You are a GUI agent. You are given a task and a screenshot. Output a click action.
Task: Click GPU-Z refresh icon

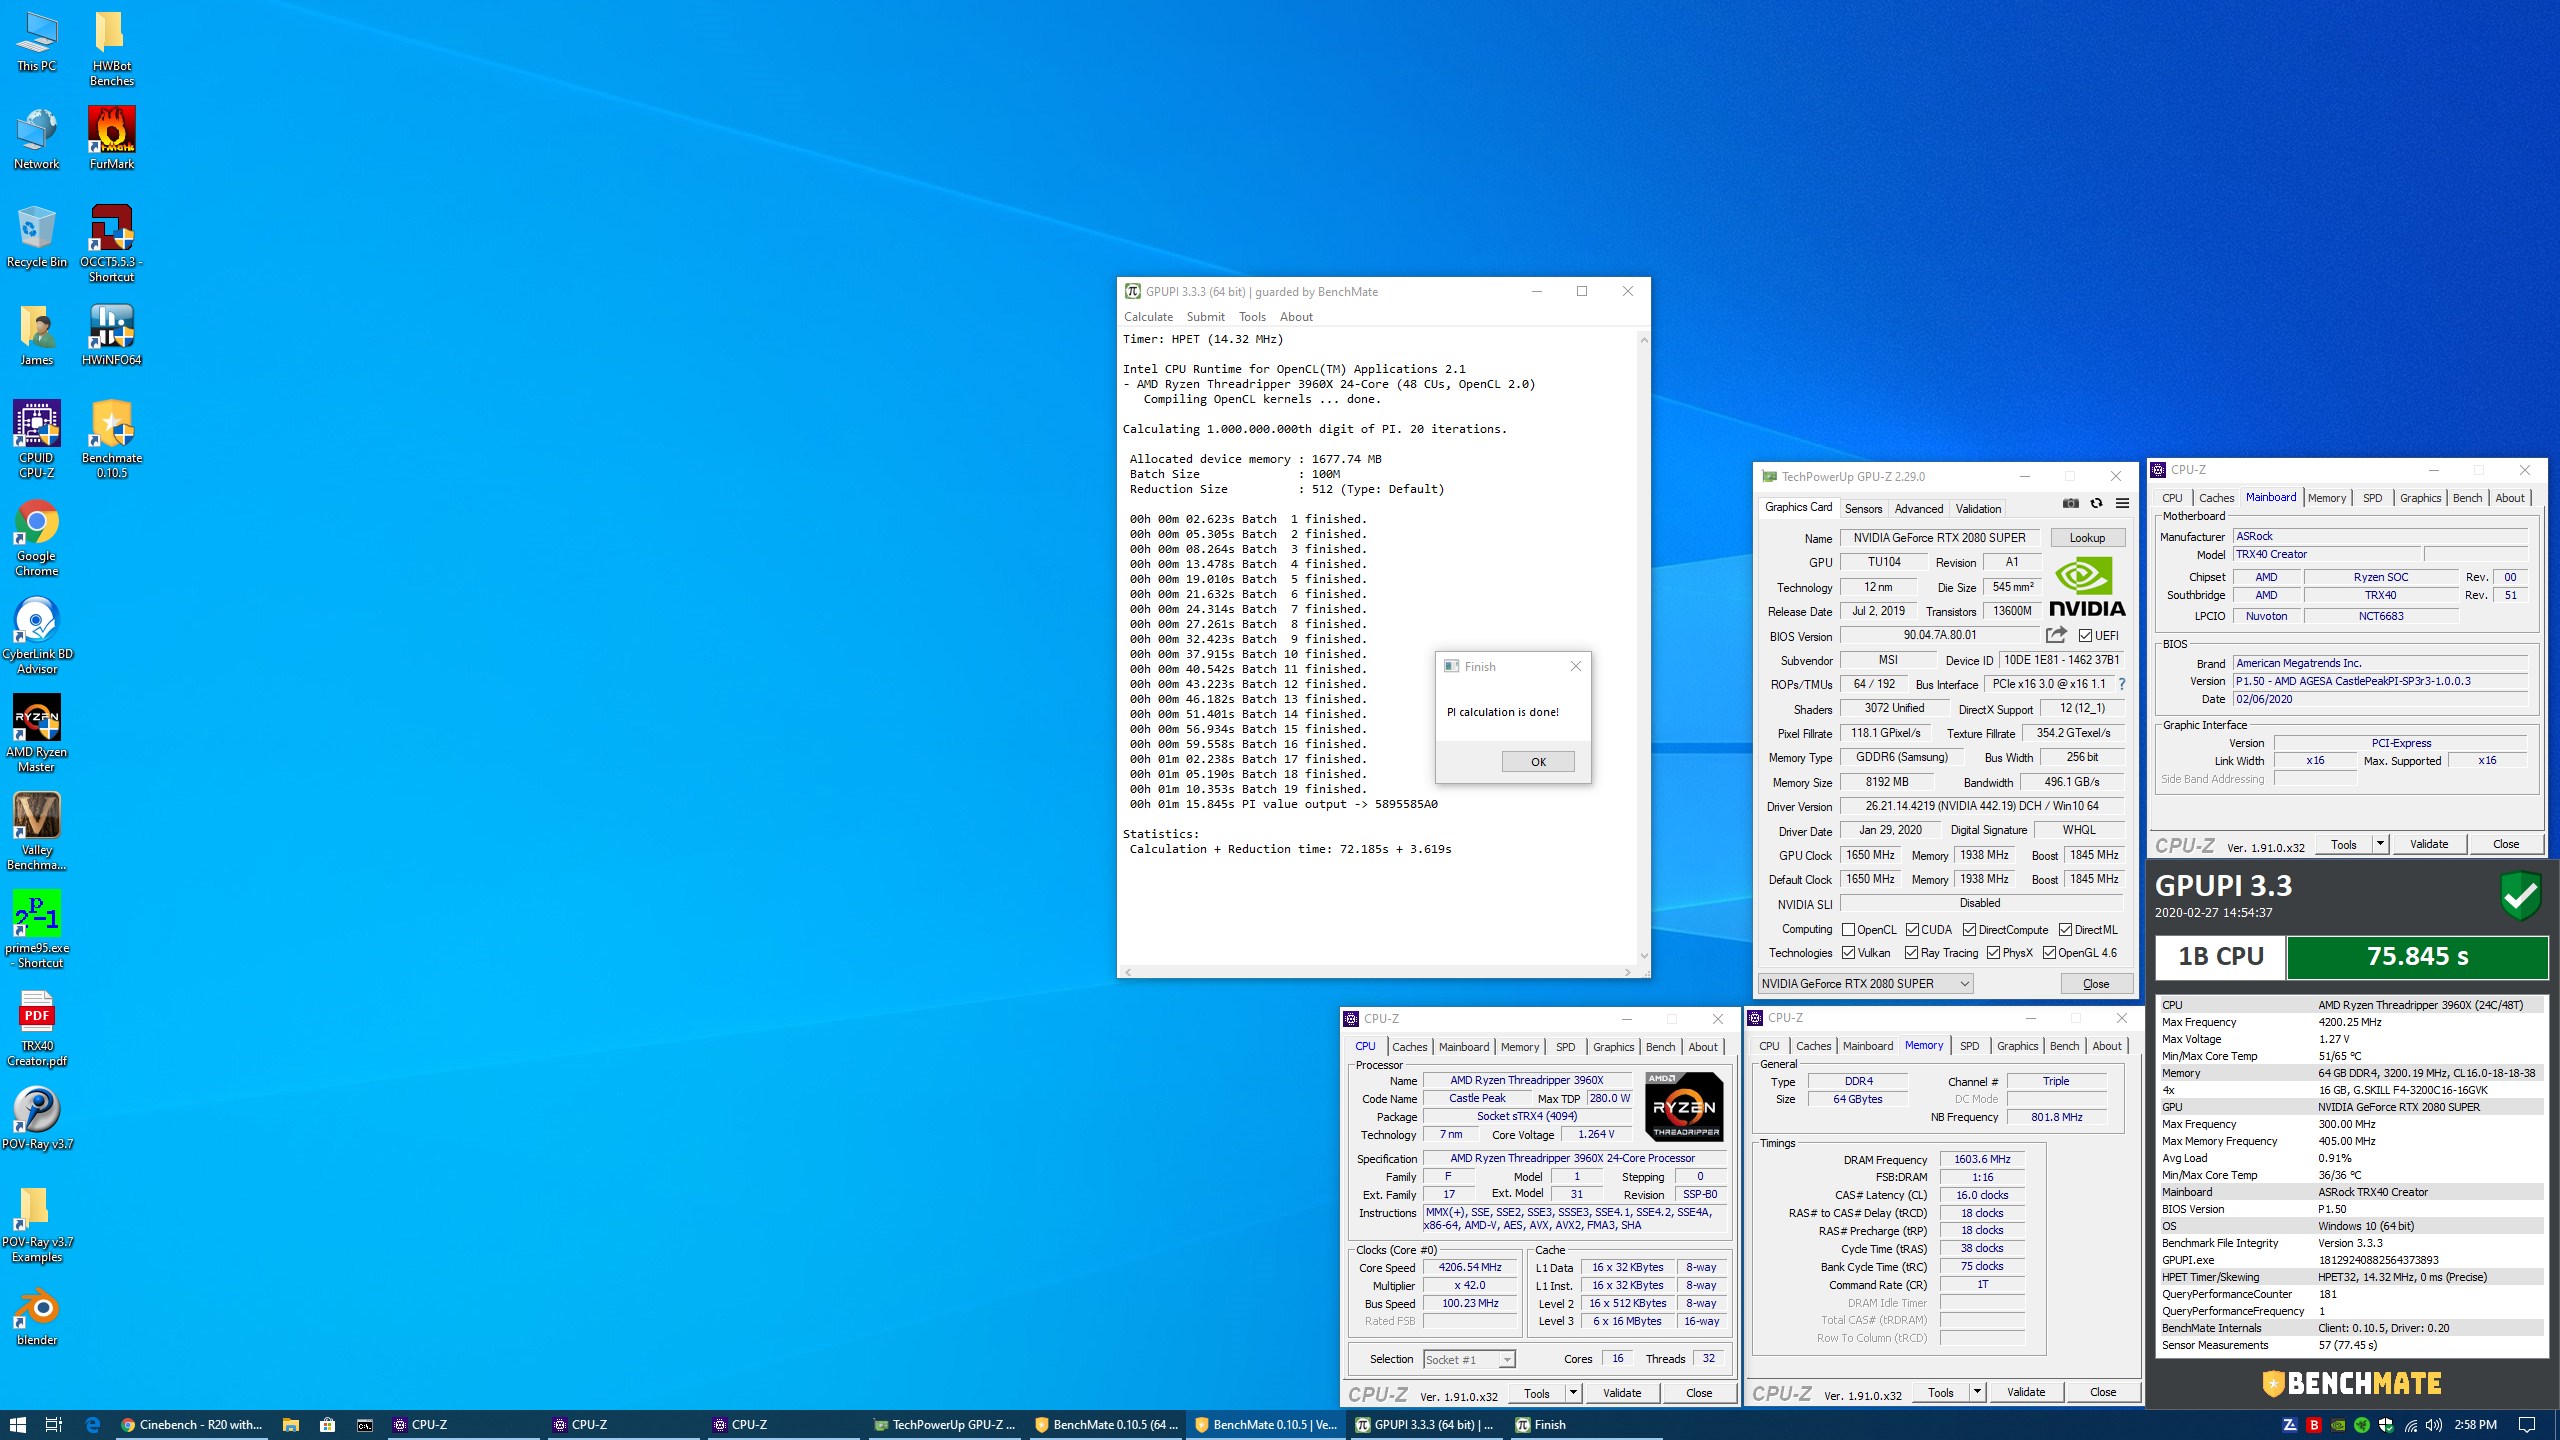point(2096,504)
